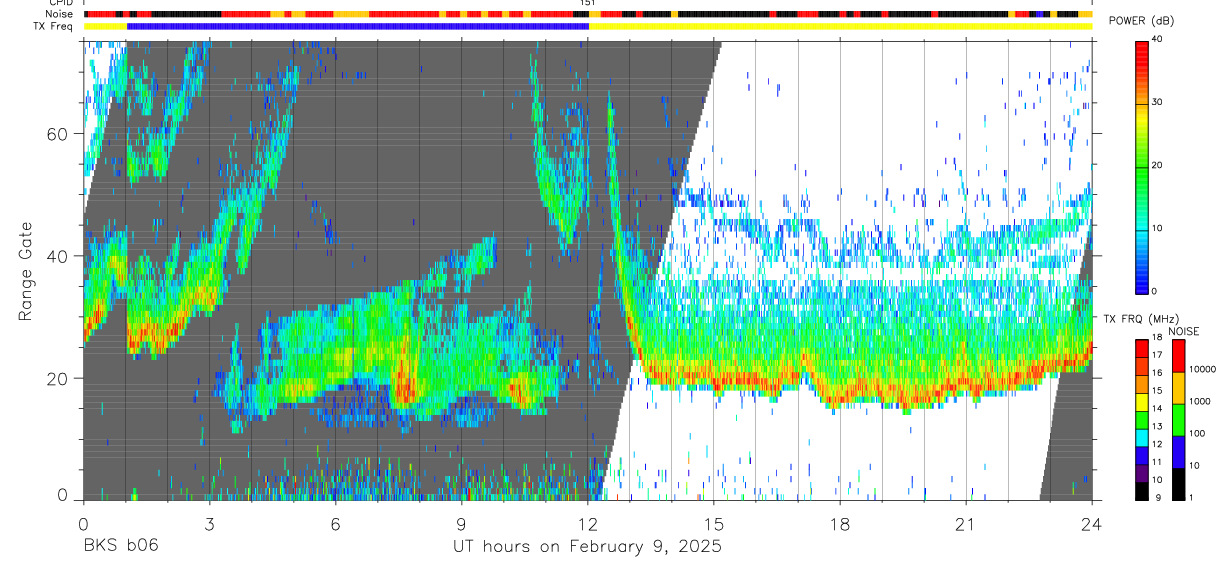Viewport: 1228px width, 567px height.
Task: Select the blue swatch in the NOISE legend
Action: pos(1178,452)
